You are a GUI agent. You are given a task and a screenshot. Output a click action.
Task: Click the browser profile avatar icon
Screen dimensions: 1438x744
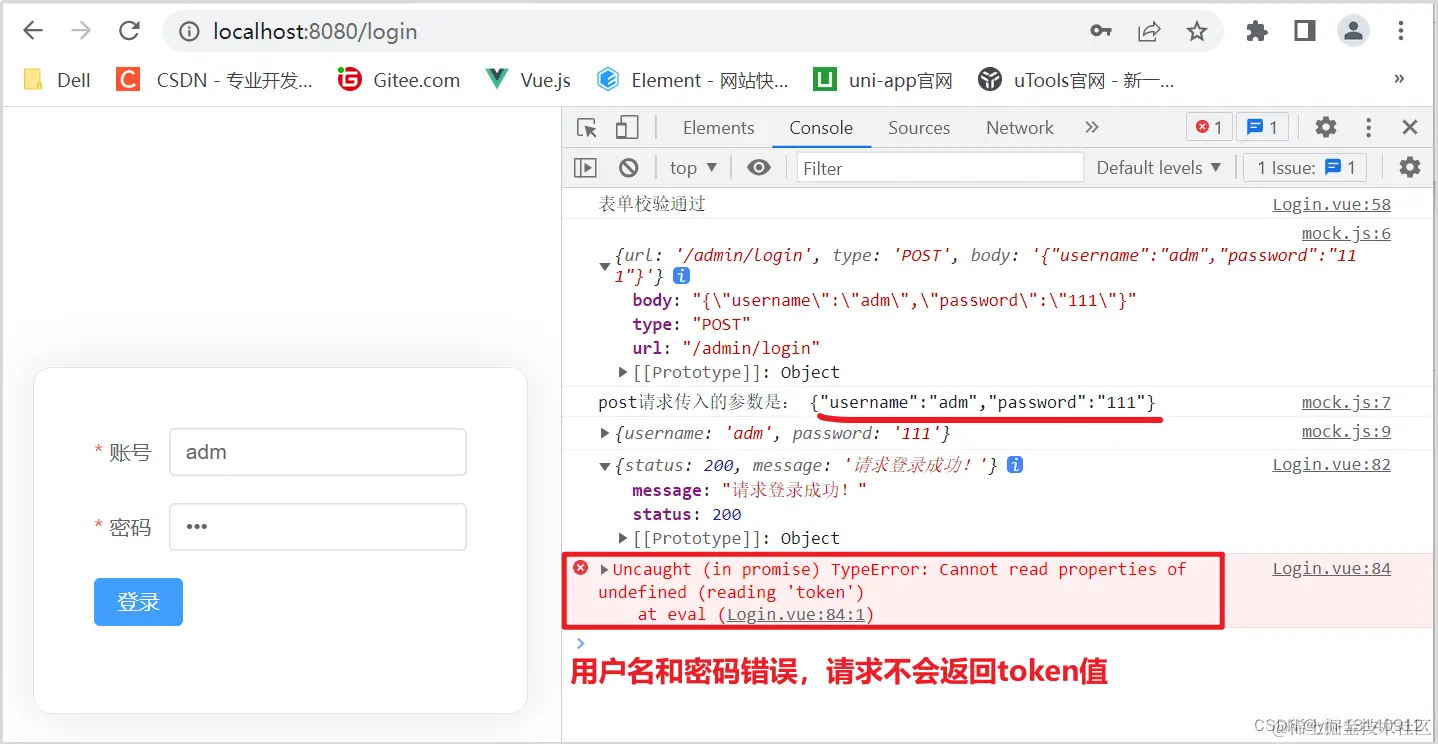[1353, 31]
